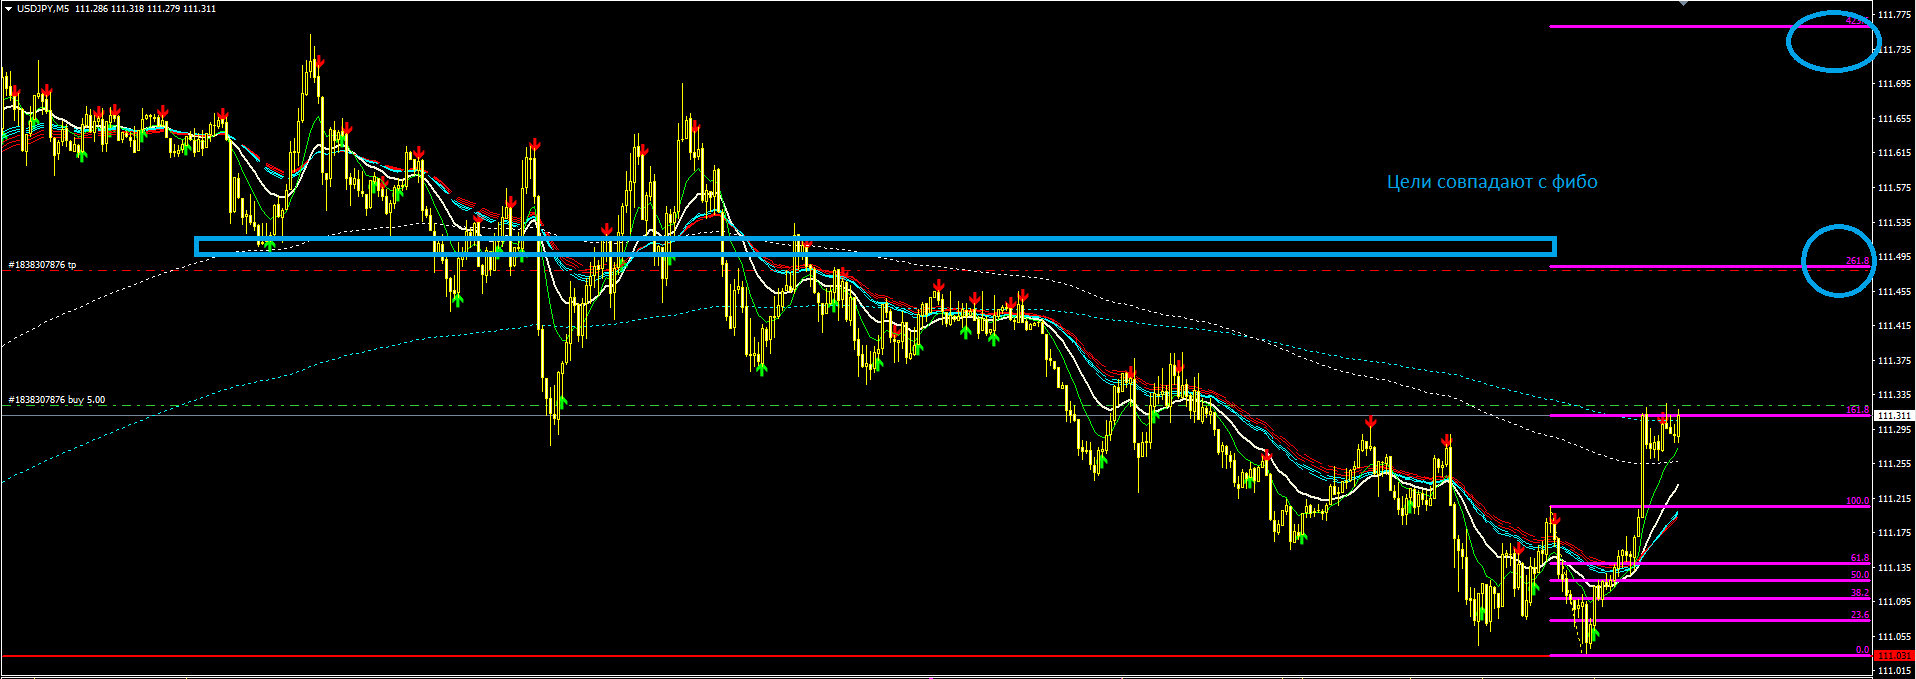Select the OHLC values 111.286 111.318 111.279 111.311
The width and height of the screenshot is (1916, 679).
click(145, 8)
